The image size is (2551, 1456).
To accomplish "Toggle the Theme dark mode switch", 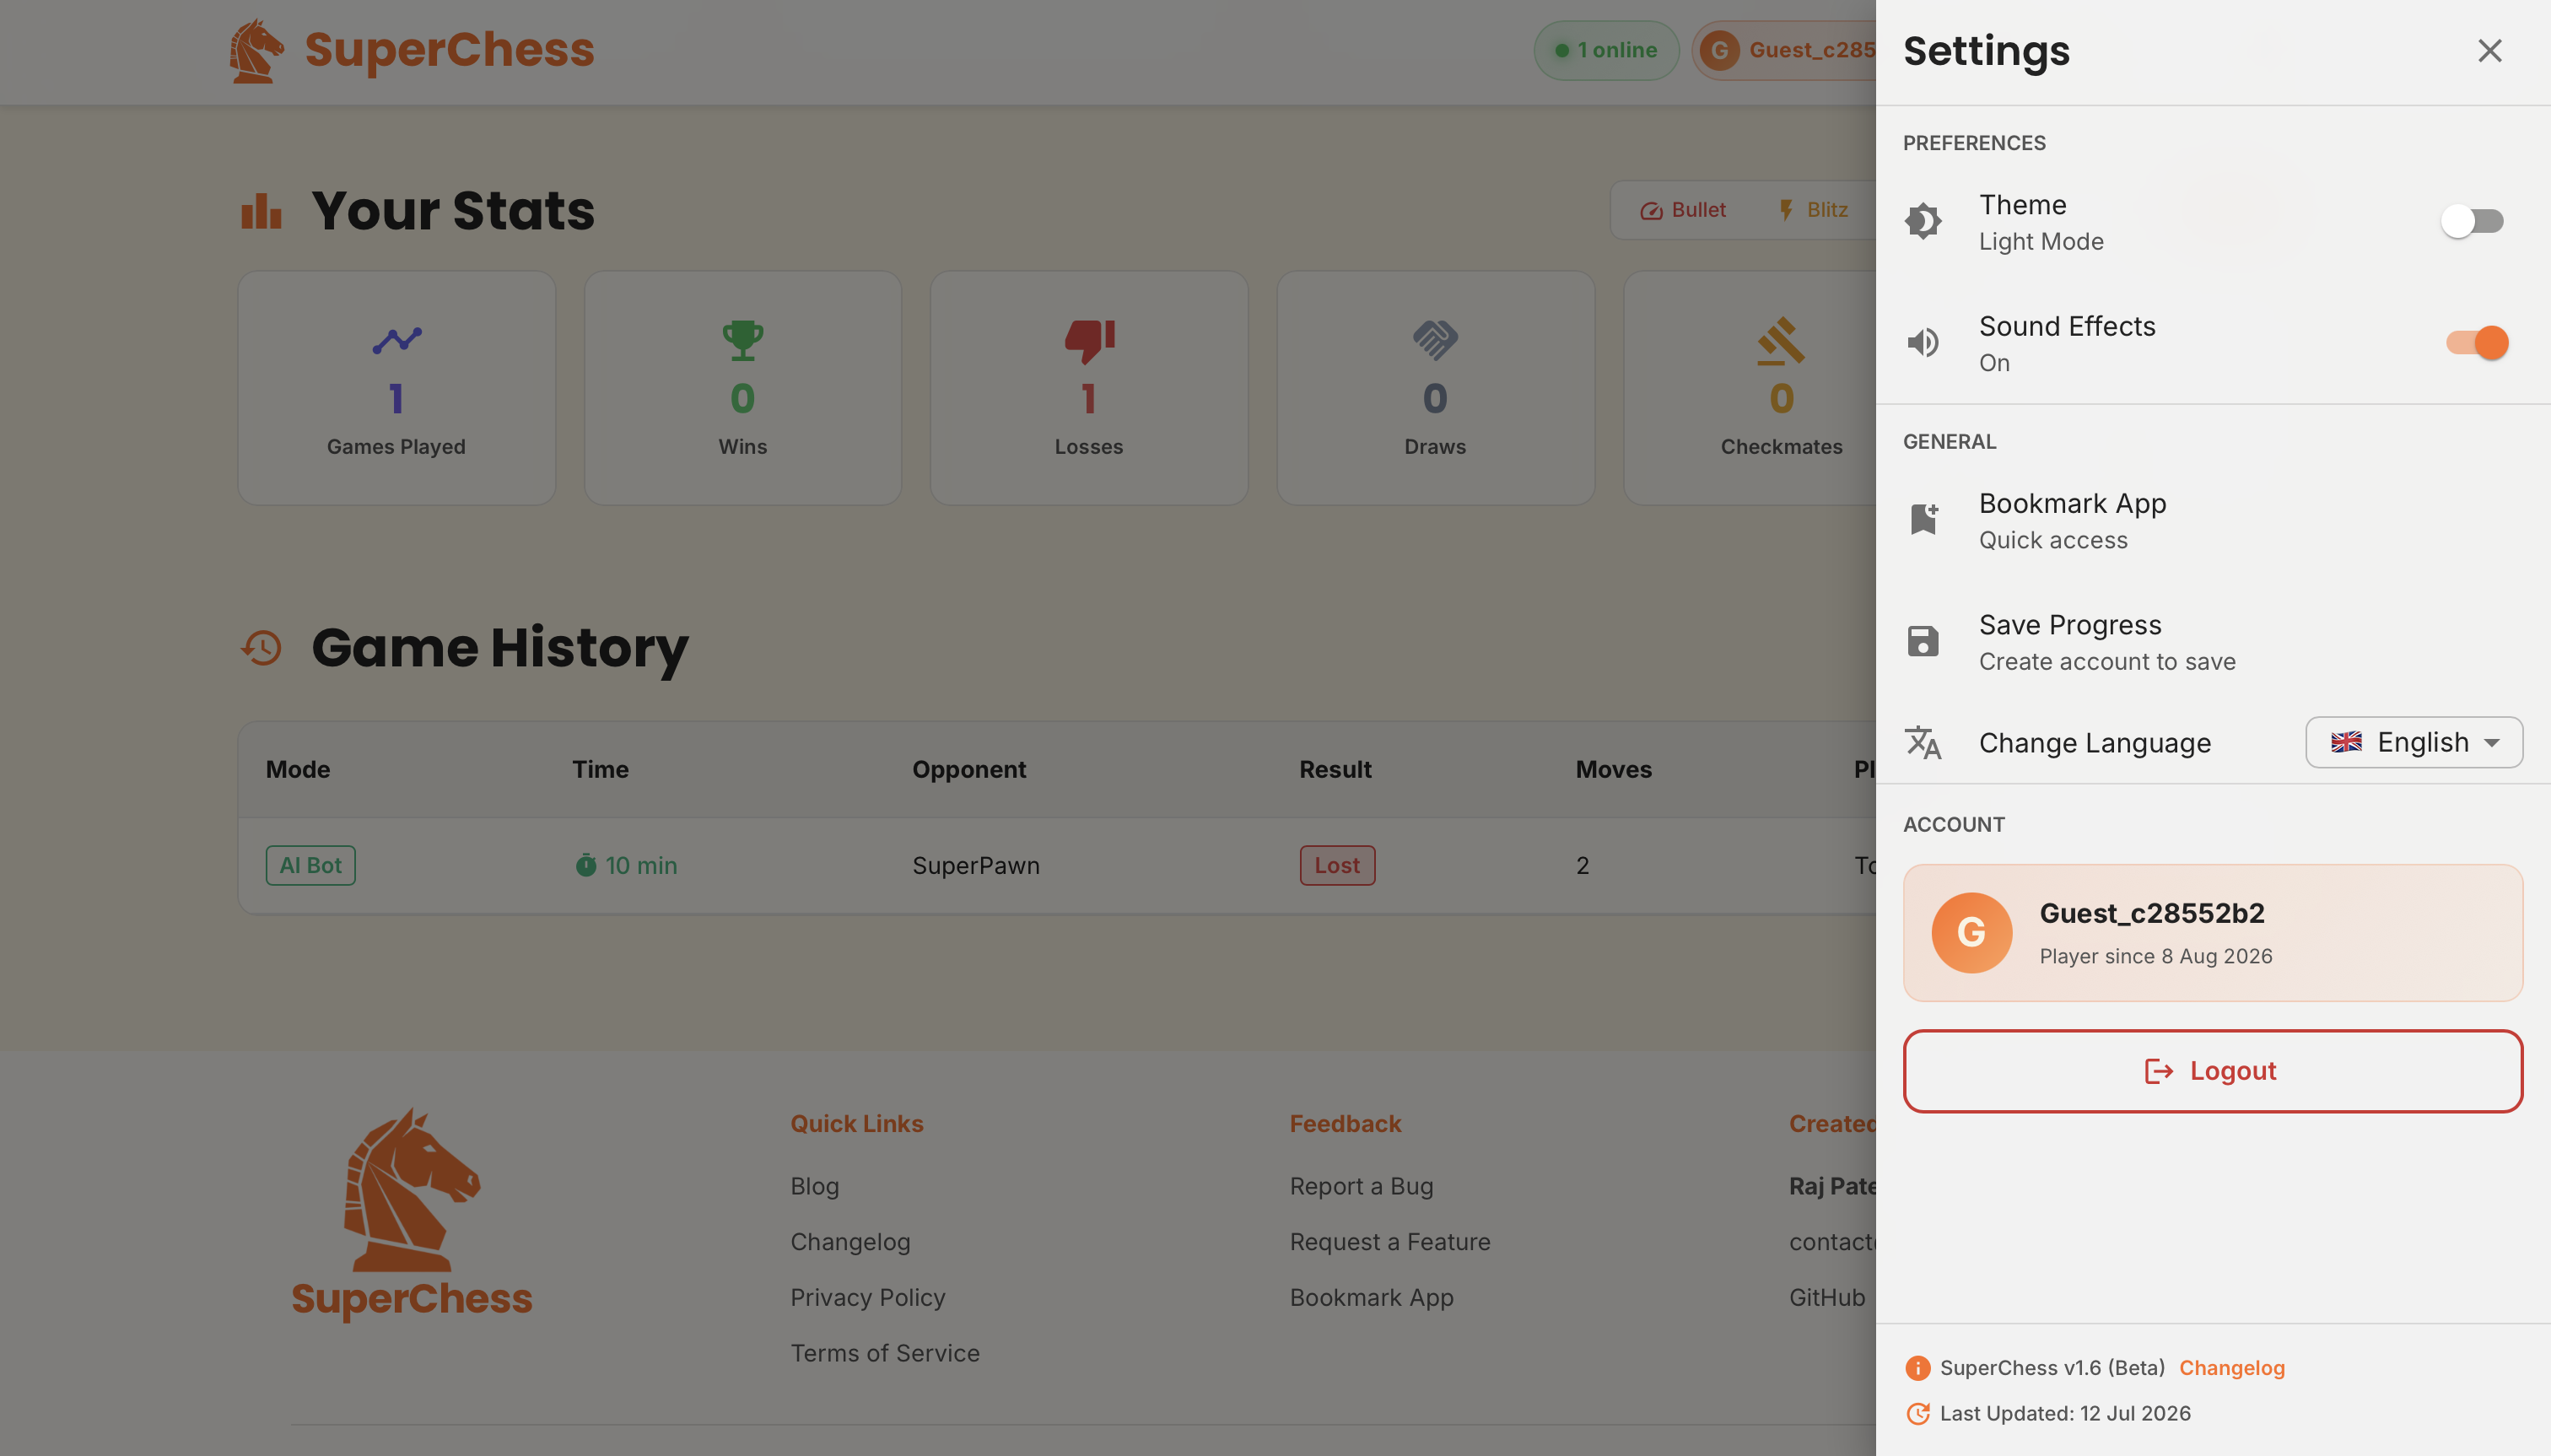I will pyautogui.click(x=2472, y=221).
